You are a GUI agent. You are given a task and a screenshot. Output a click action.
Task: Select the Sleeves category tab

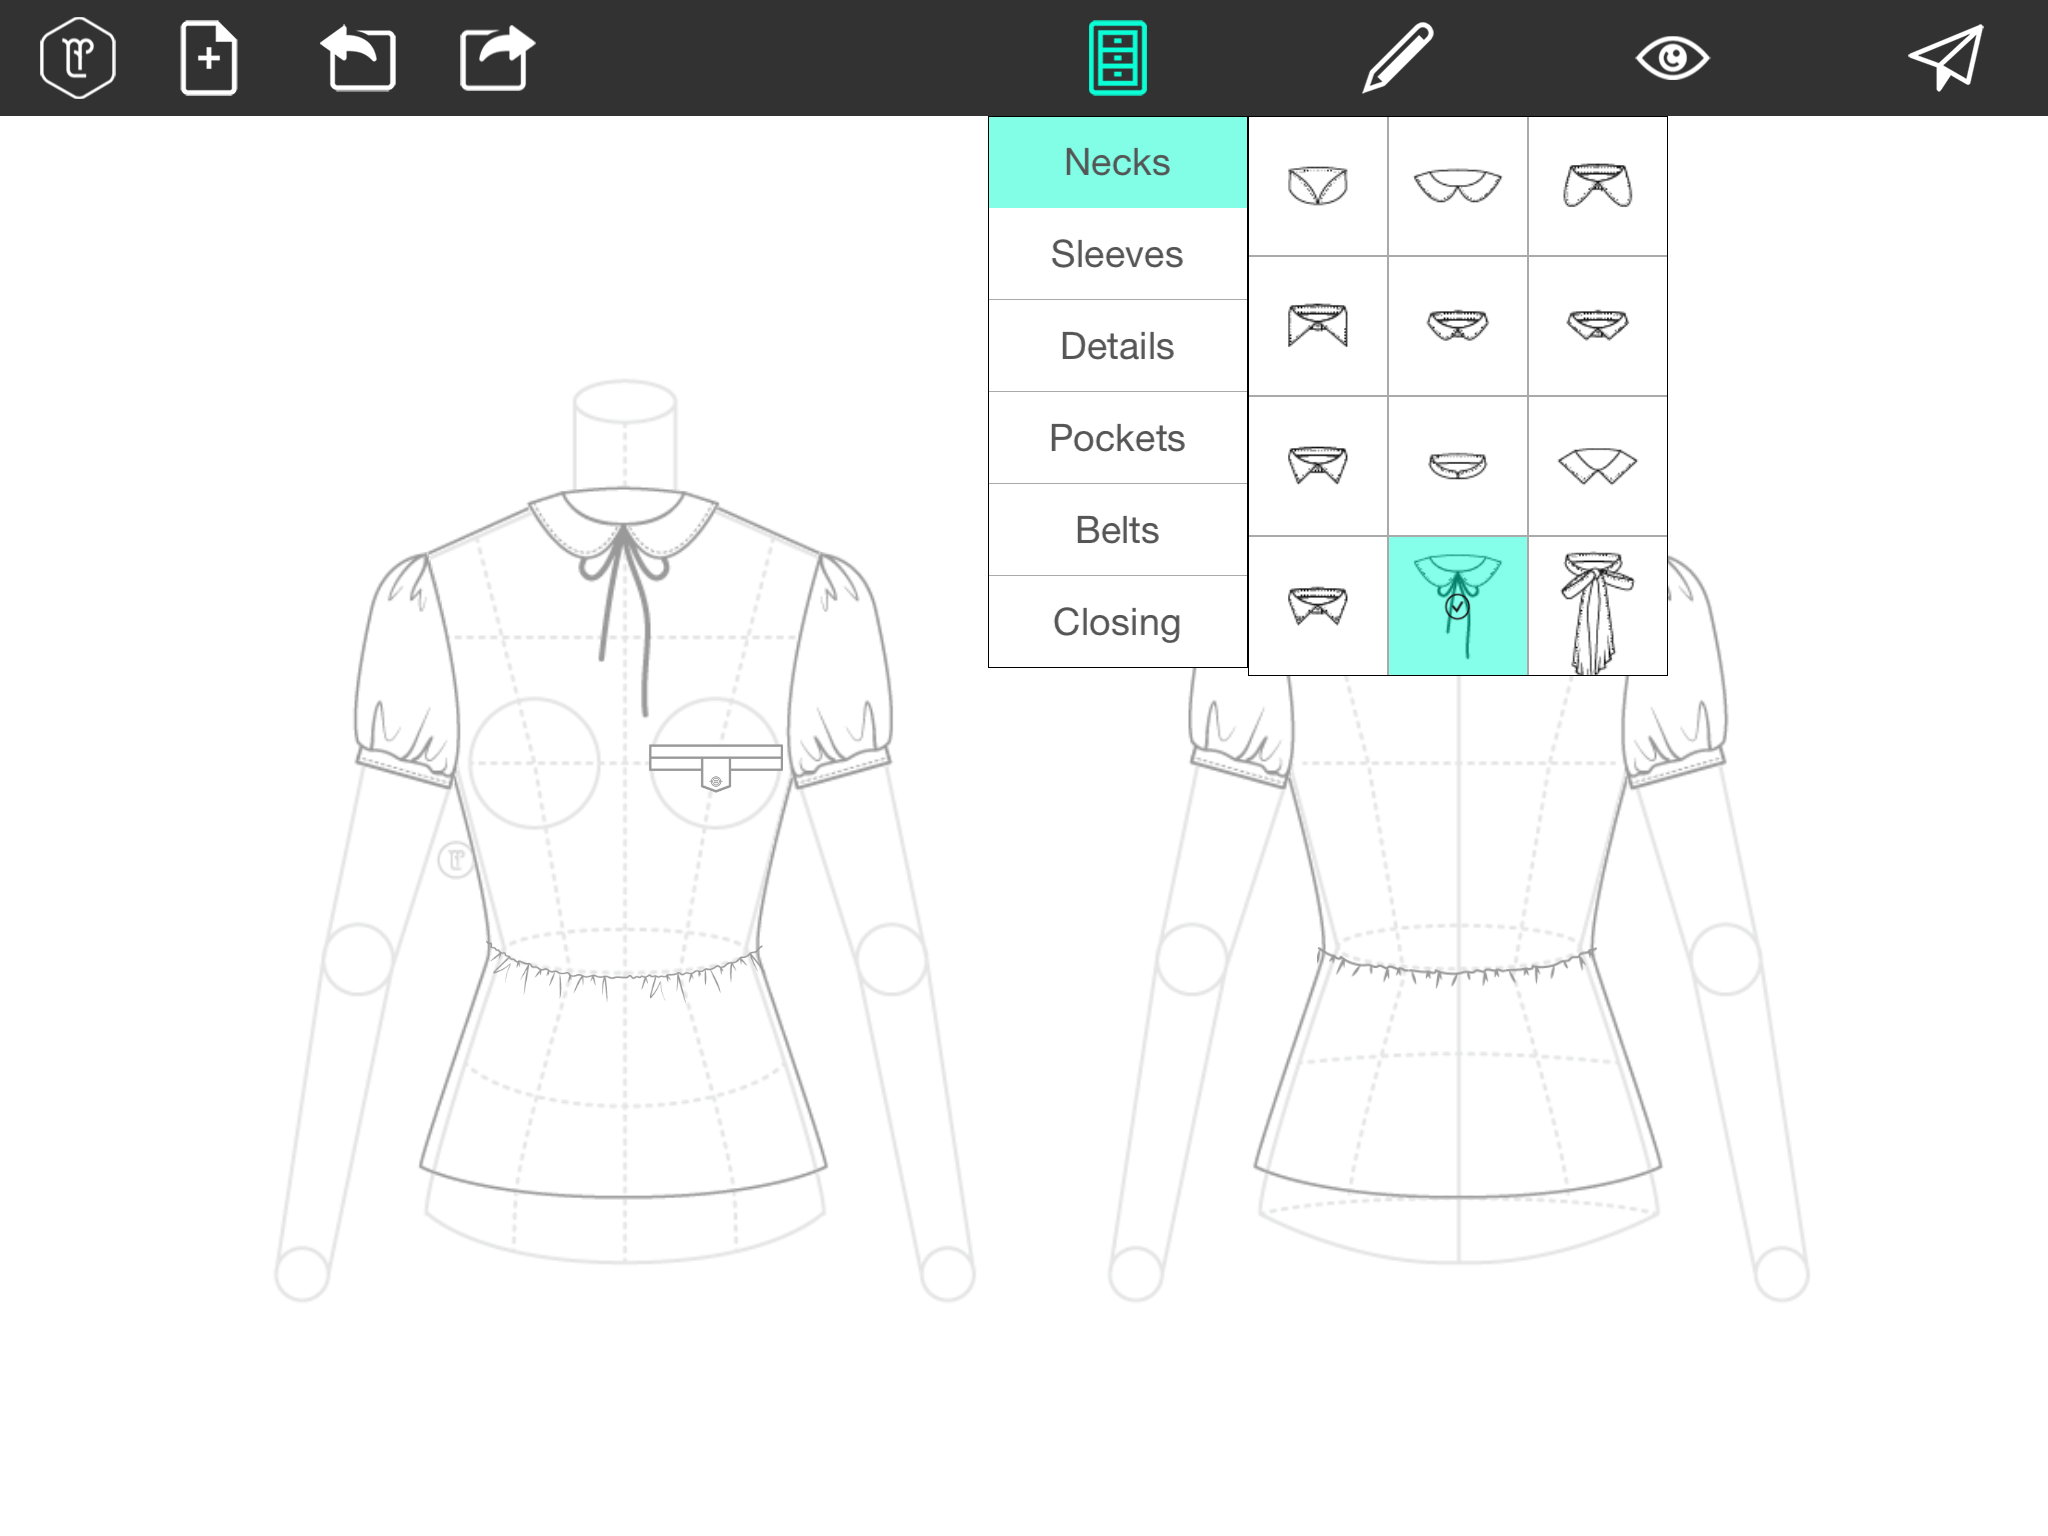pos(1118,253)
